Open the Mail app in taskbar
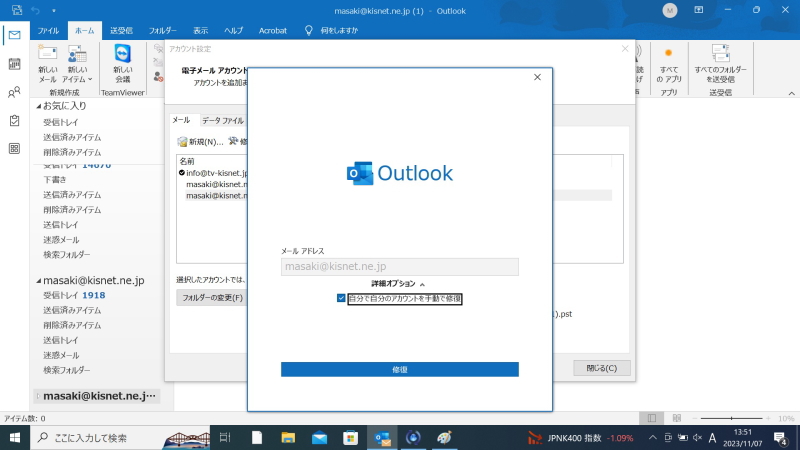This screenshot has width=800, height=450. tap(319, 438)
